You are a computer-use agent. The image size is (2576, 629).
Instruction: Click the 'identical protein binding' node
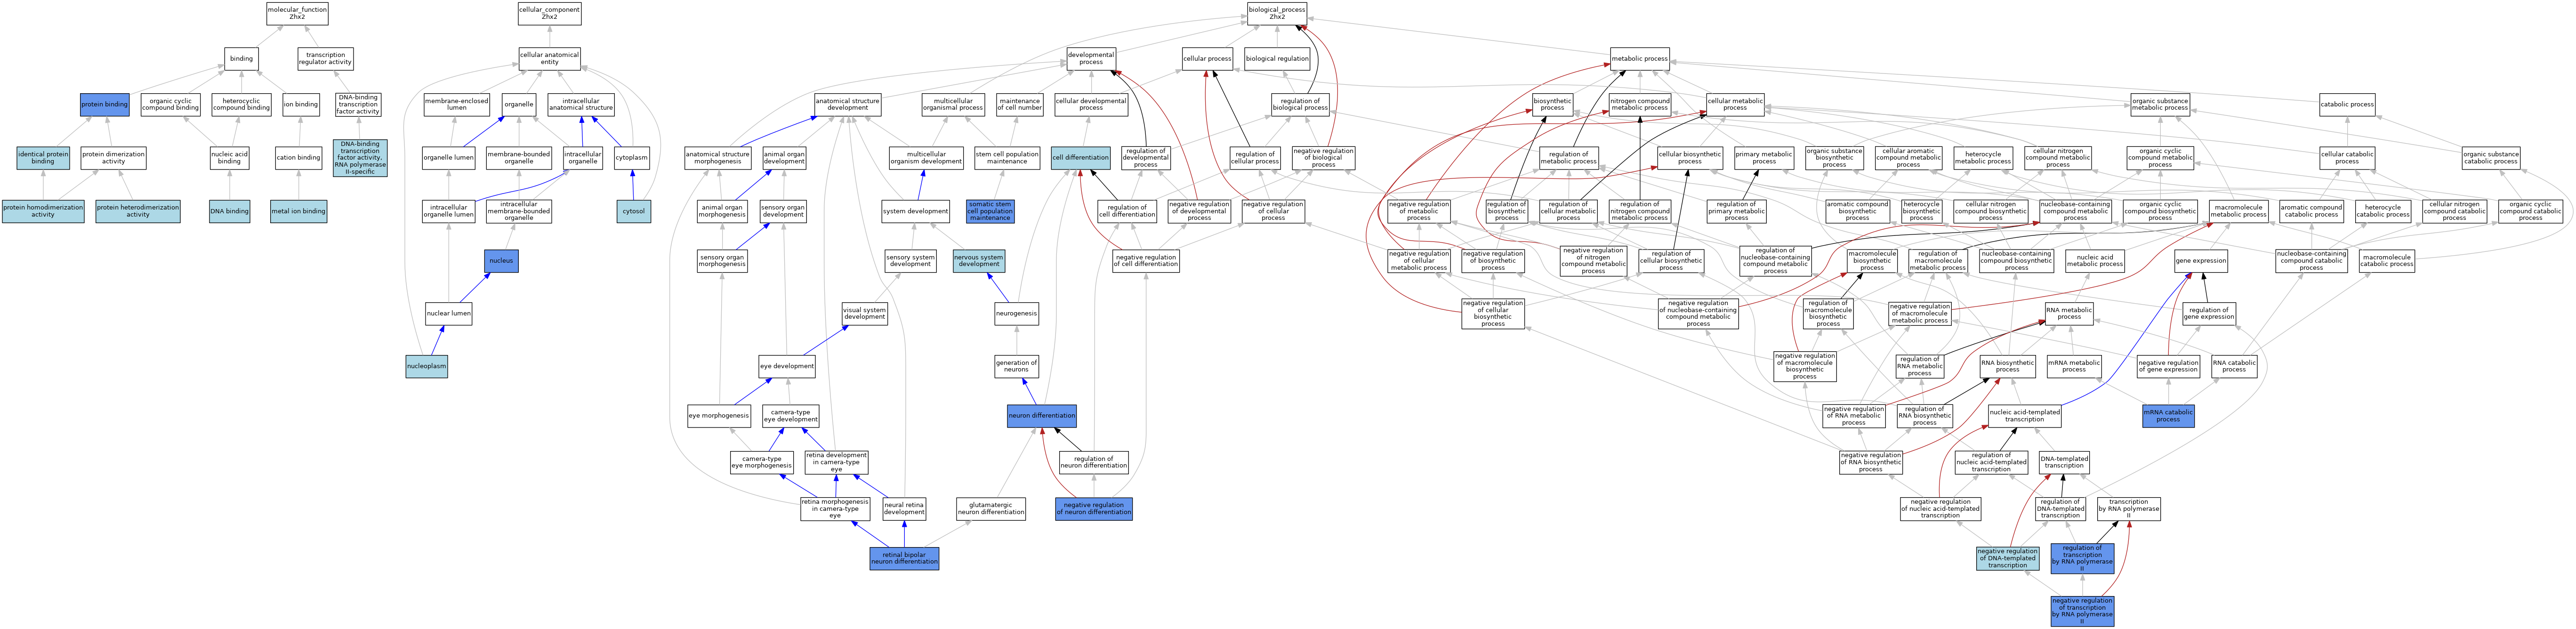point(43,158)
